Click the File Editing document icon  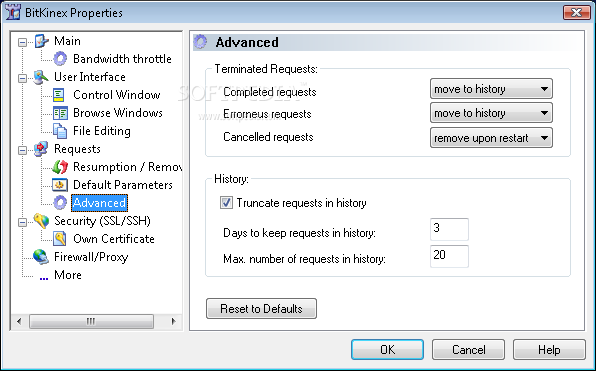pyautogui.click(x=60, y=131)
